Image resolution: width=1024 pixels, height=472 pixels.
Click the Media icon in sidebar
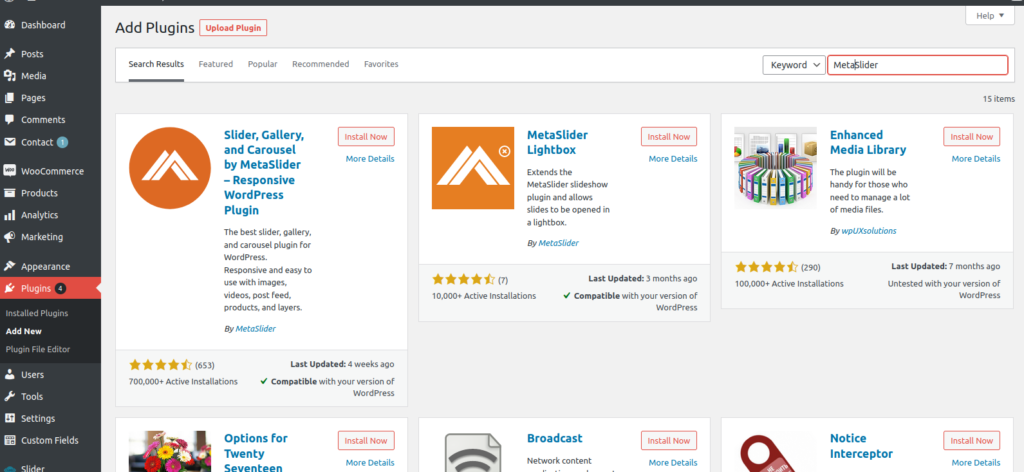(9, 76)
